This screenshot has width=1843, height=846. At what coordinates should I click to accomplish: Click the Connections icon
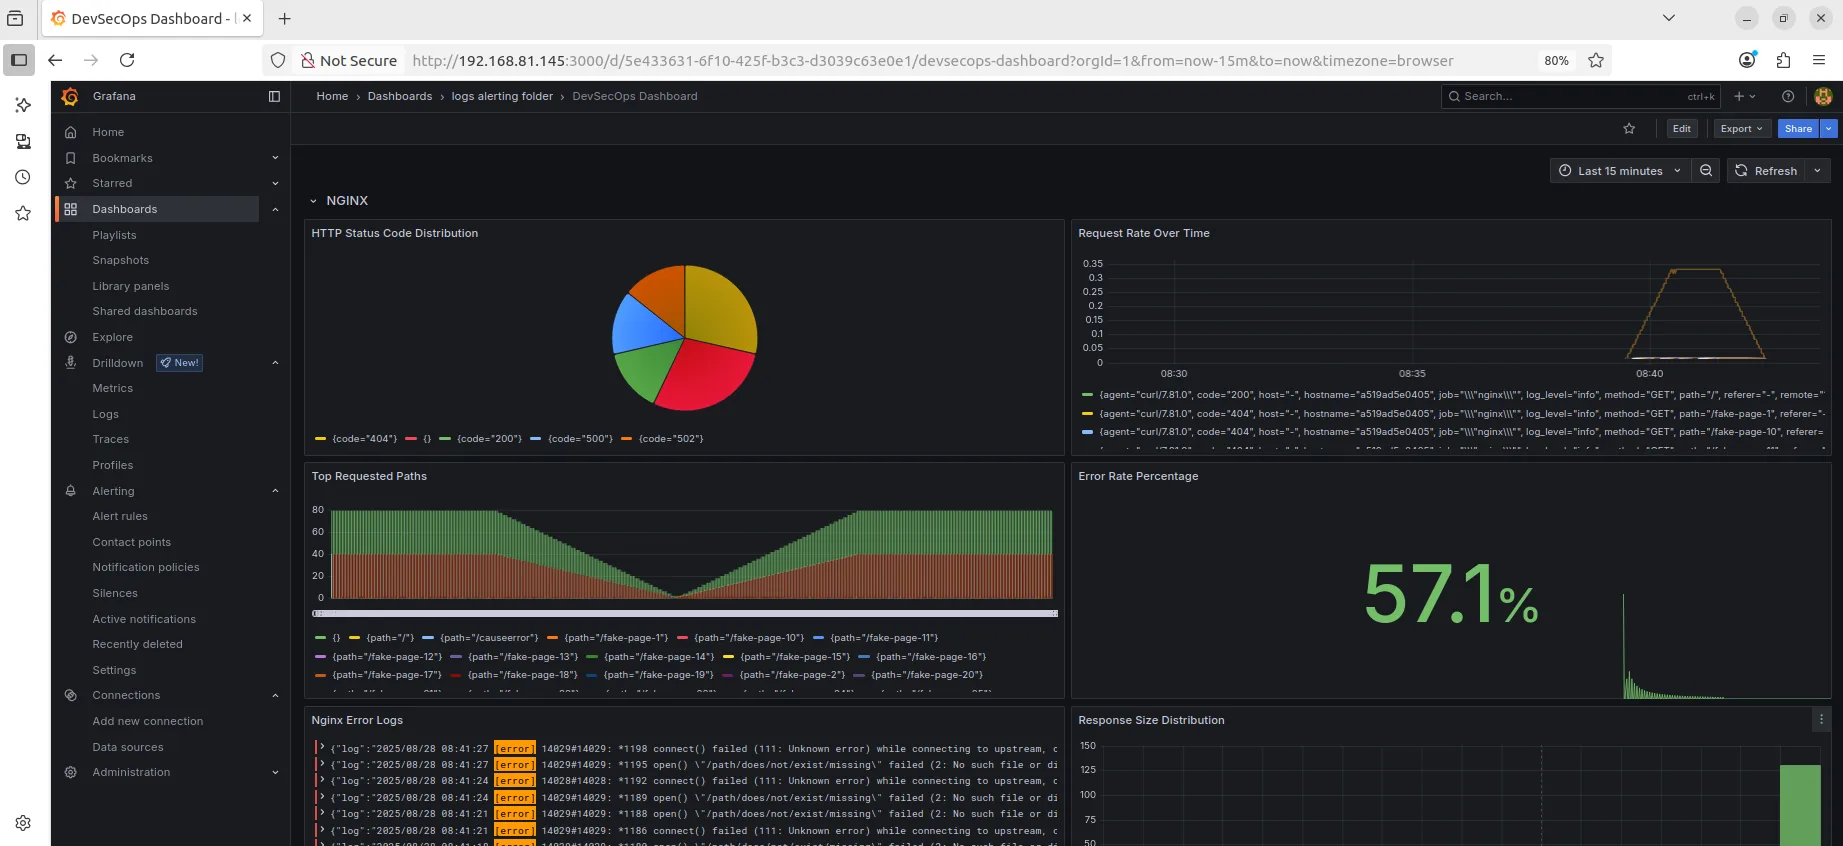(70, 695)
